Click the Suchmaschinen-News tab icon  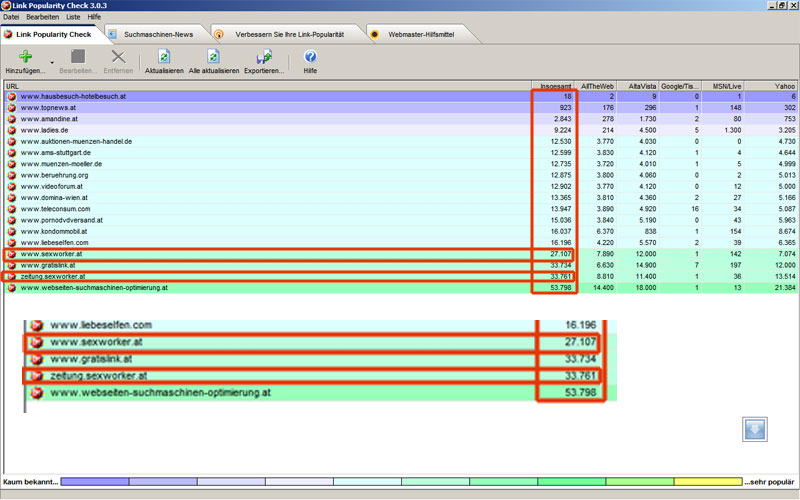point(113,34)
